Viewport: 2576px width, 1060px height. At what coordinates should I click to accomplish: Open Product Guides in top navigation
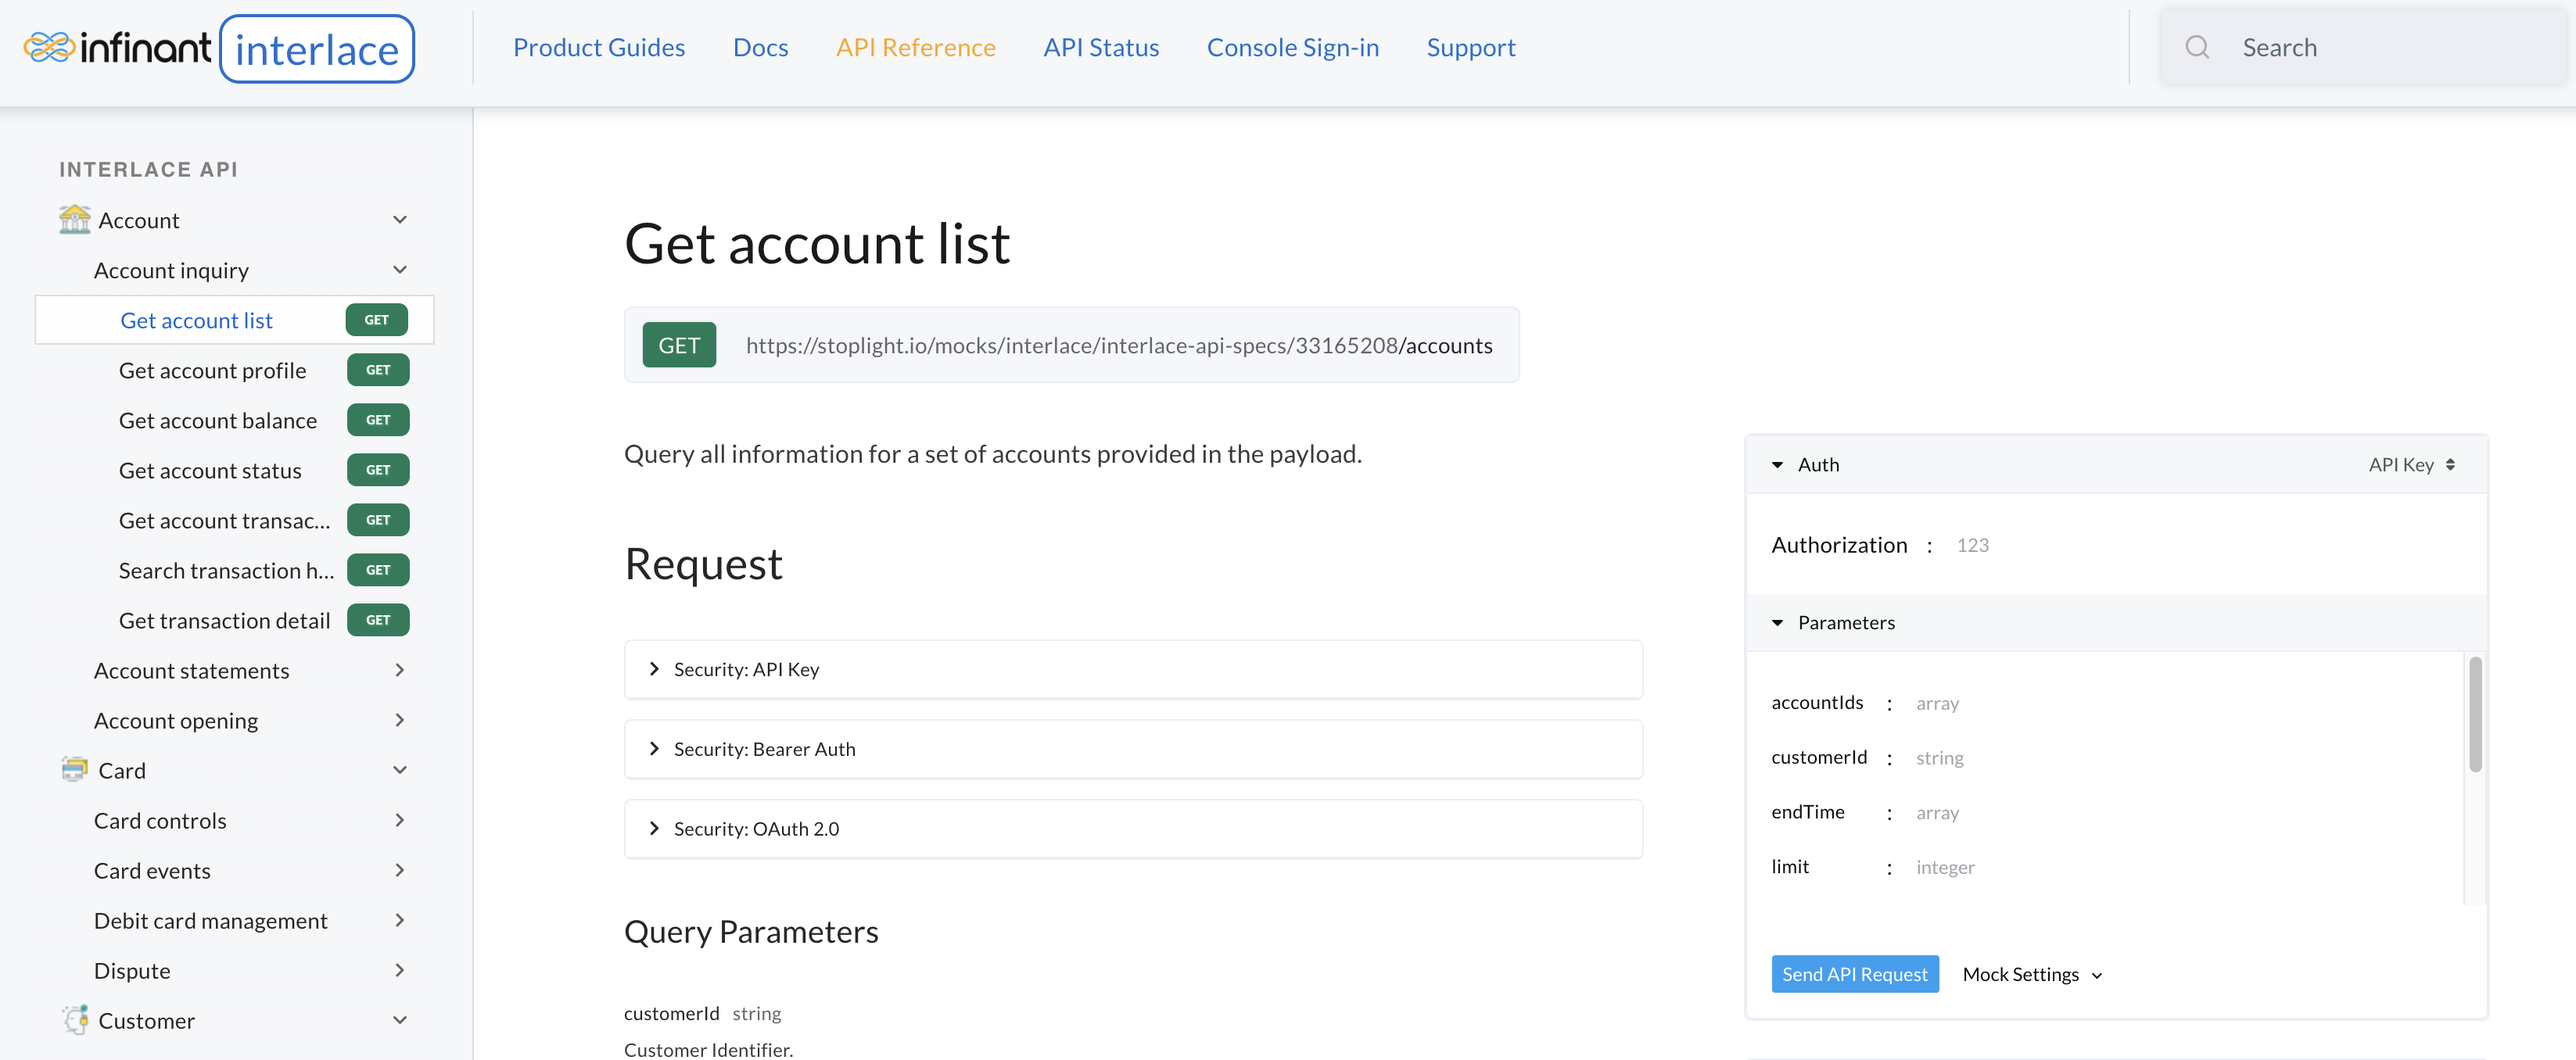tap(599, 47)
